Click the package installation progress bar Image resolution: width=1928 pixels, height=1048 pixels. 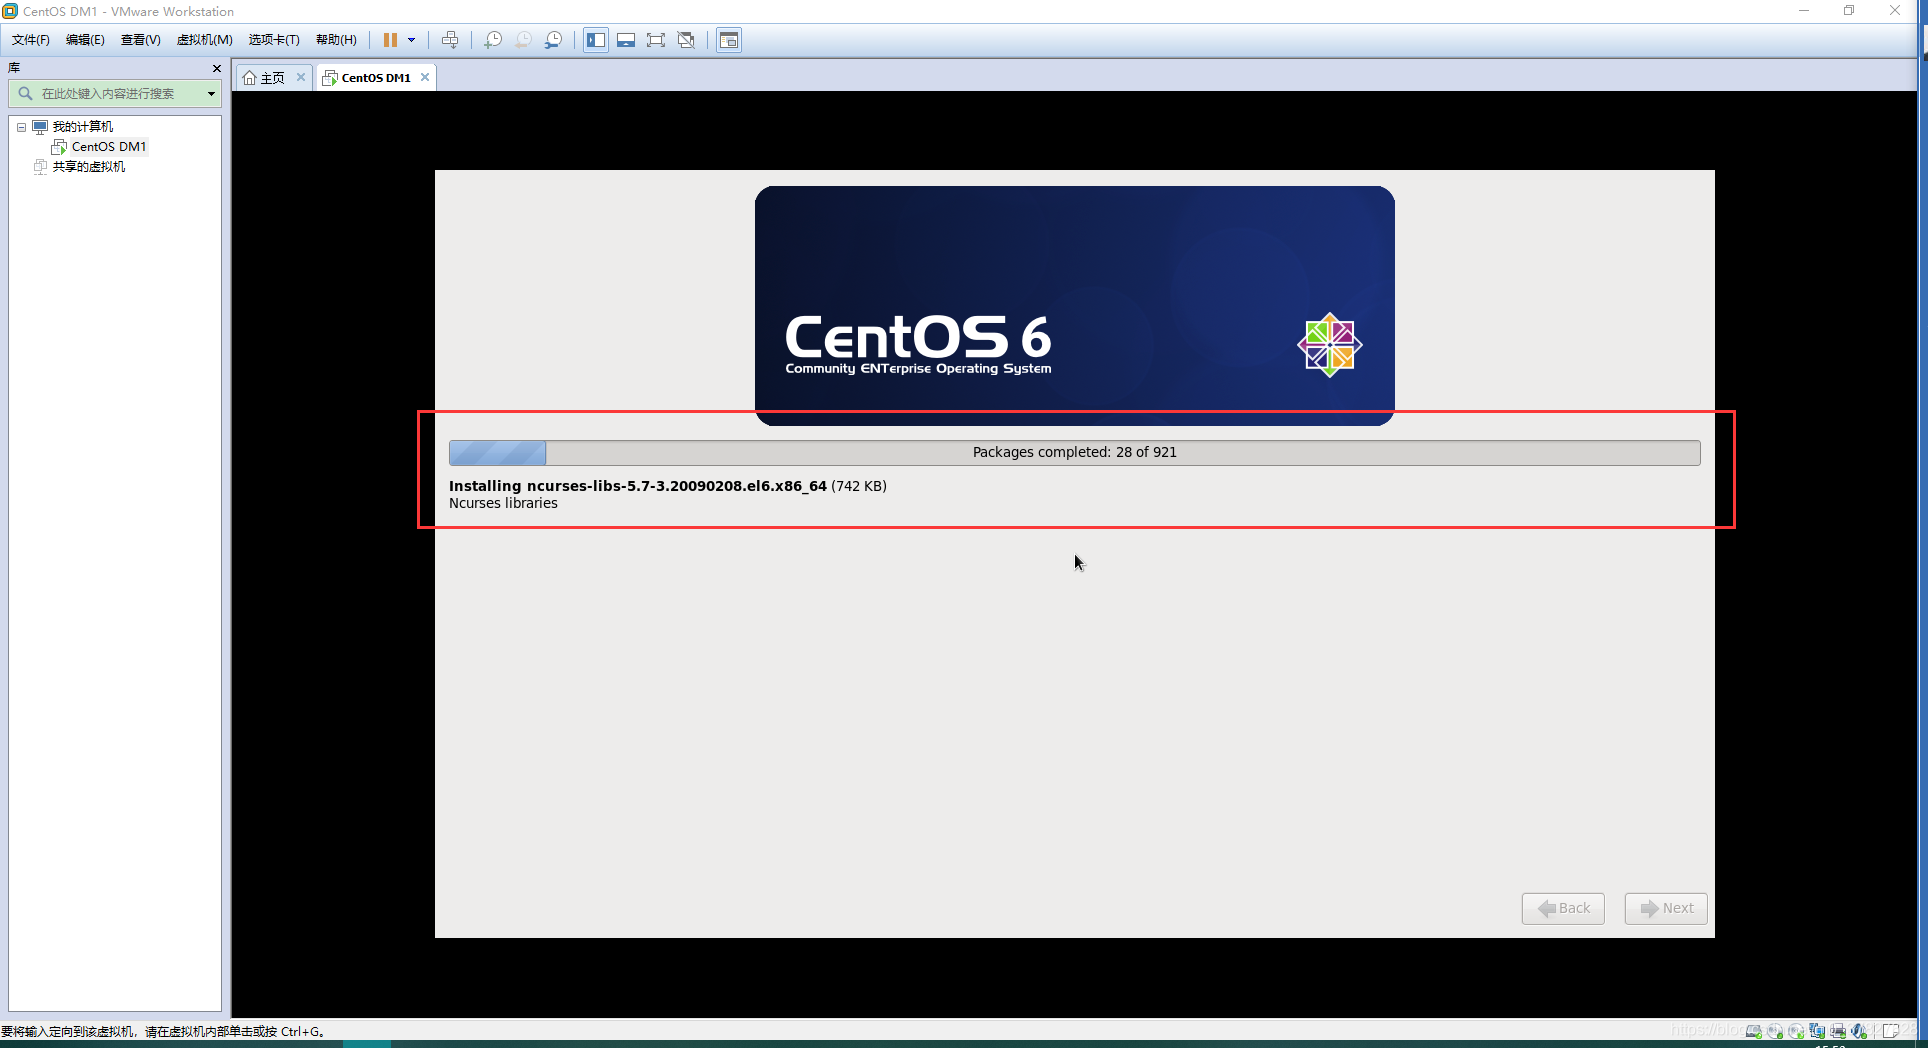pyautogui.click(x=1074, y=452)
